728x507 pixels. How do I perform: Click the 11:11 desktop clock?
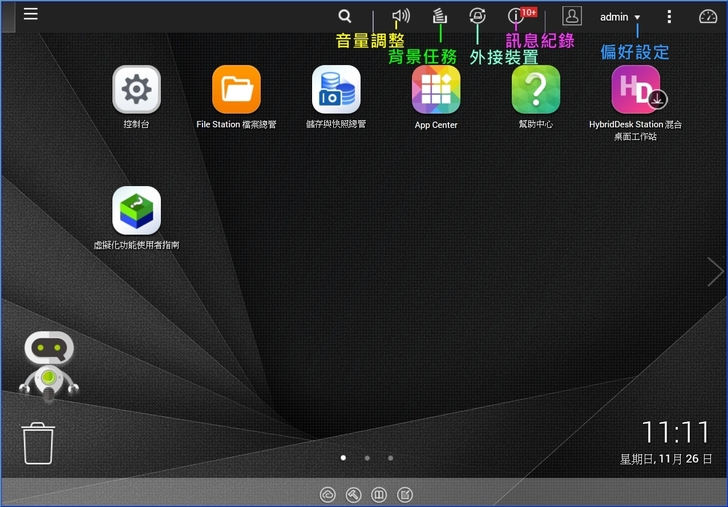676,432
